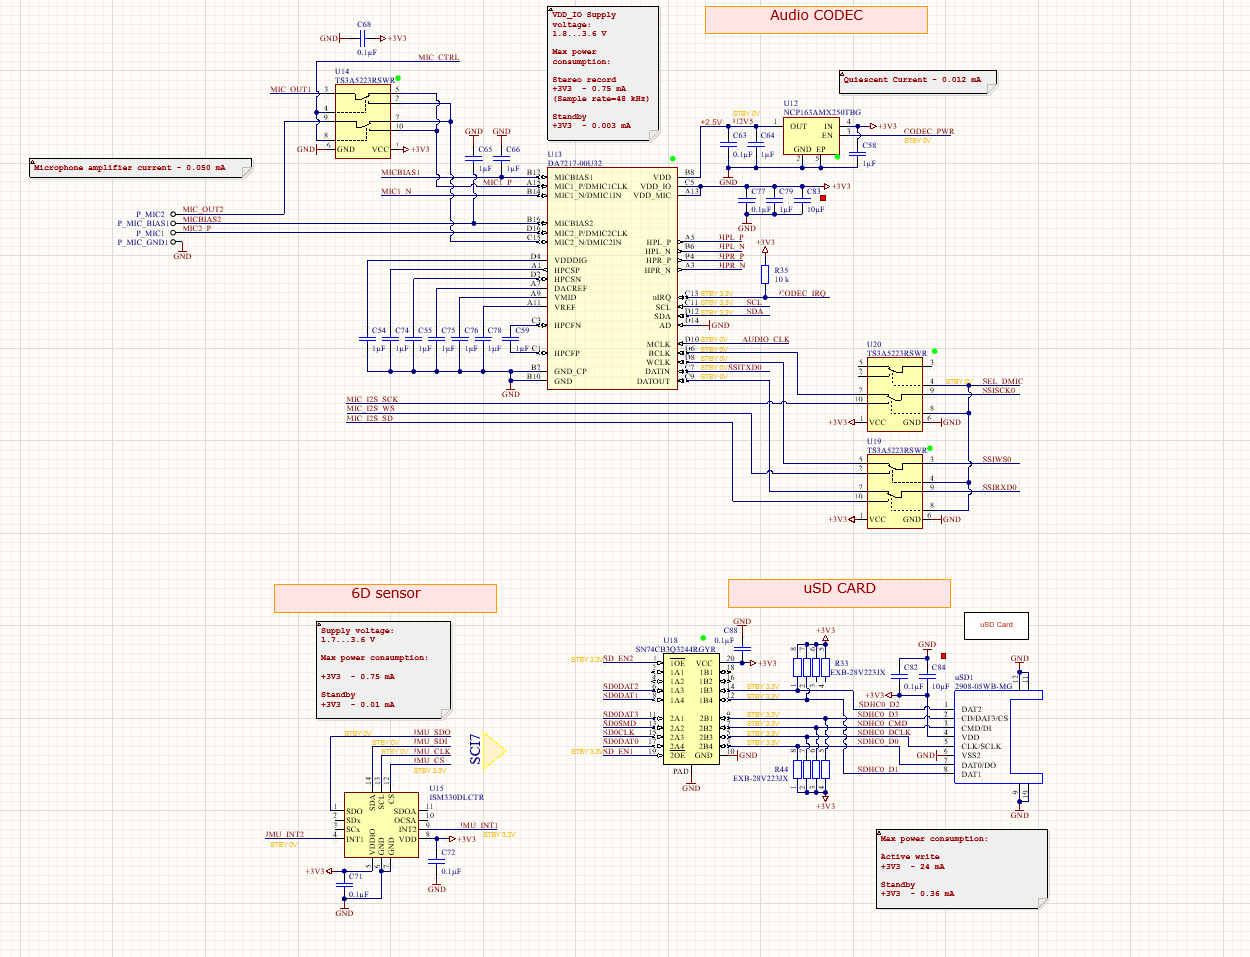Click the SSITXD0 net label
Image resolution: width=1250 pixels, height=957 pixels.
(745, 367)
